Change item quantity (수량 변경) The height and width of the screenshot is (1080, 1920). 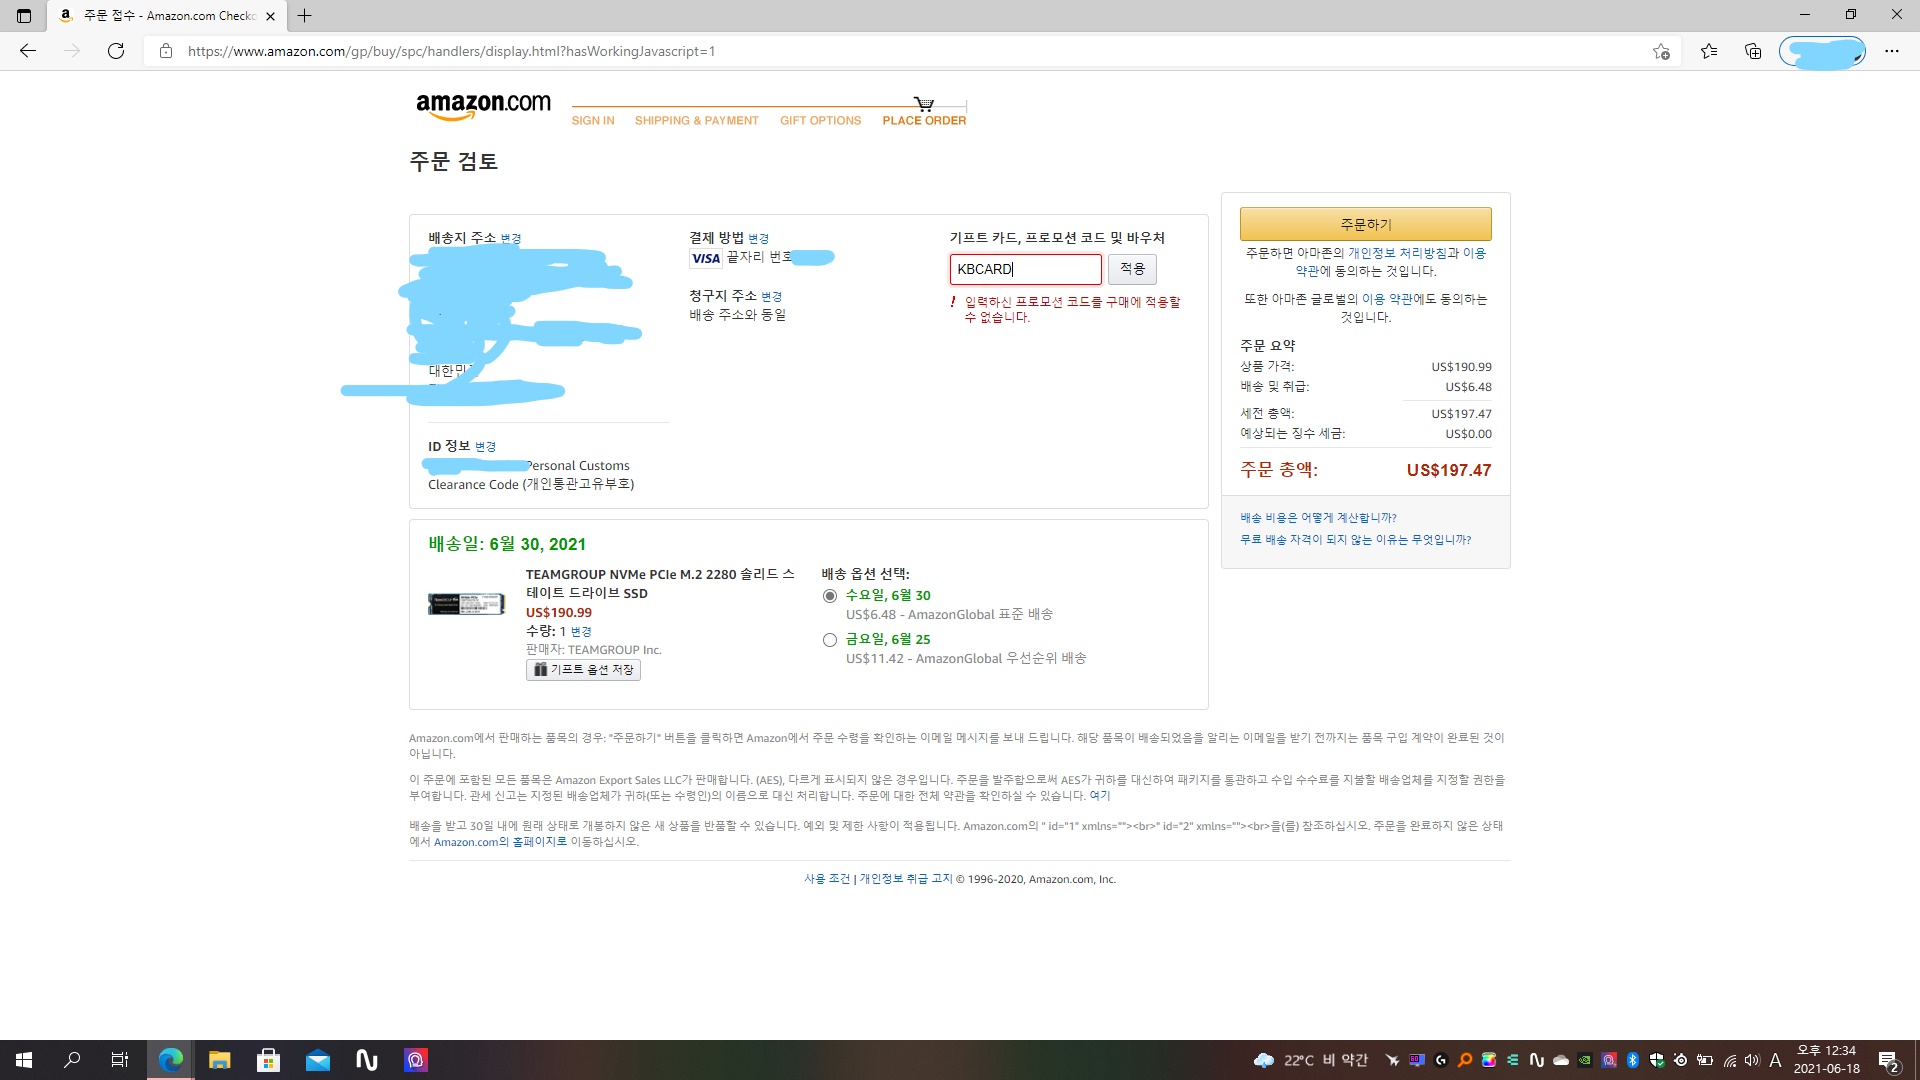click(581, 632)
